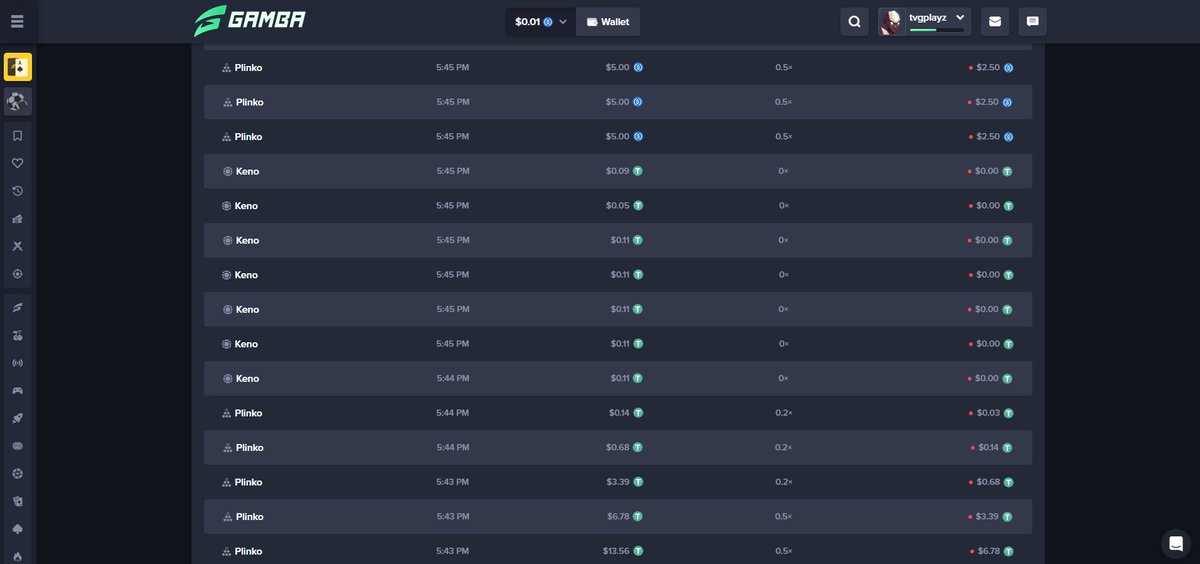Switch to Sports soccer ball icon

[x=18, y=101]
